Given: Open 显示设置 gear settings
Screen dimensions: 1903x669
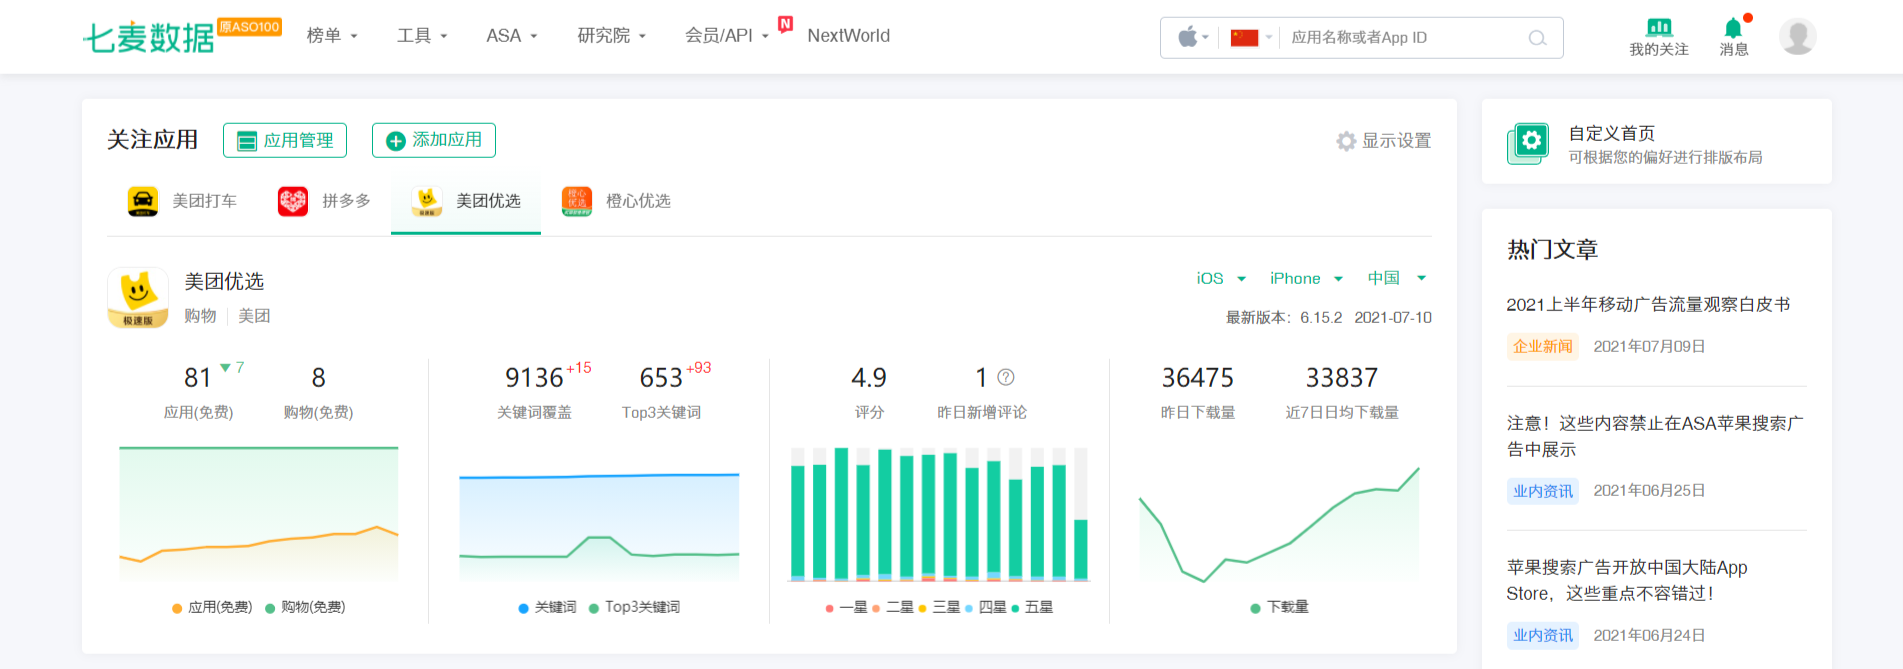Looking at the screenshot, I should 1384,141.
